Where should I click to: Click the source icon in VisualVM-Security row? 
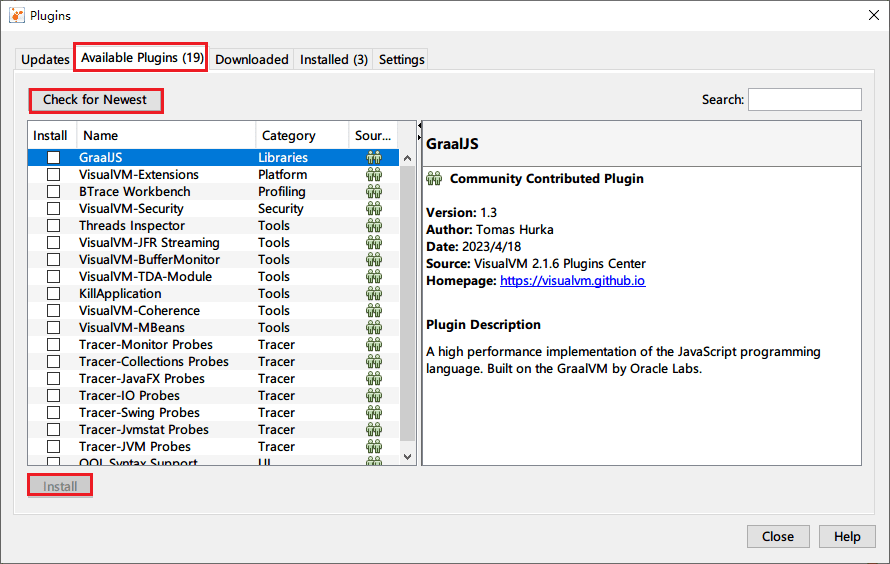373,209
